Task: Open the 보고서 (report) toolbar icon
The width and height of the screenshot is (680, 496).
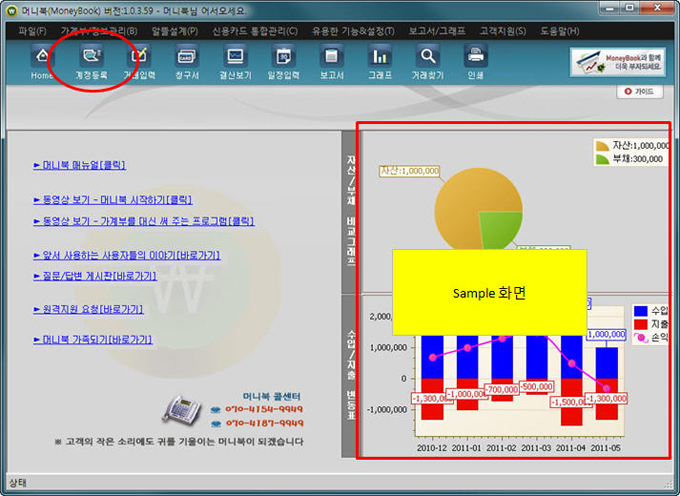Action: 332,62
